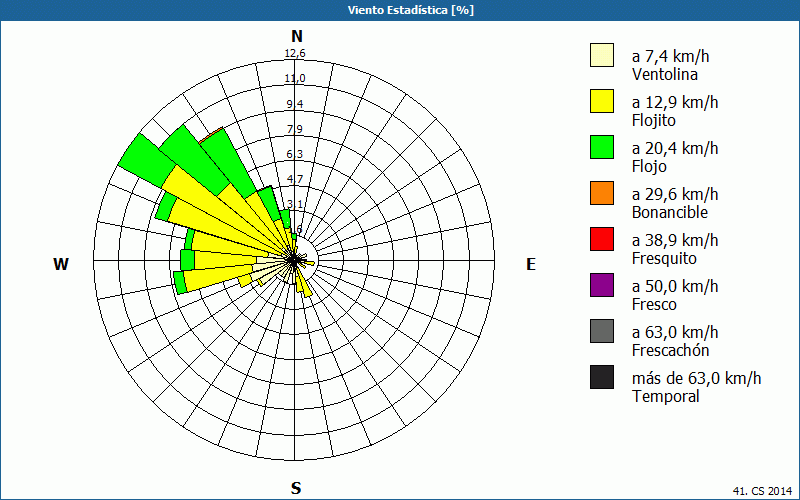800x500 pixels.
Task: Click the S compass label
Action: tap(296, 488)
